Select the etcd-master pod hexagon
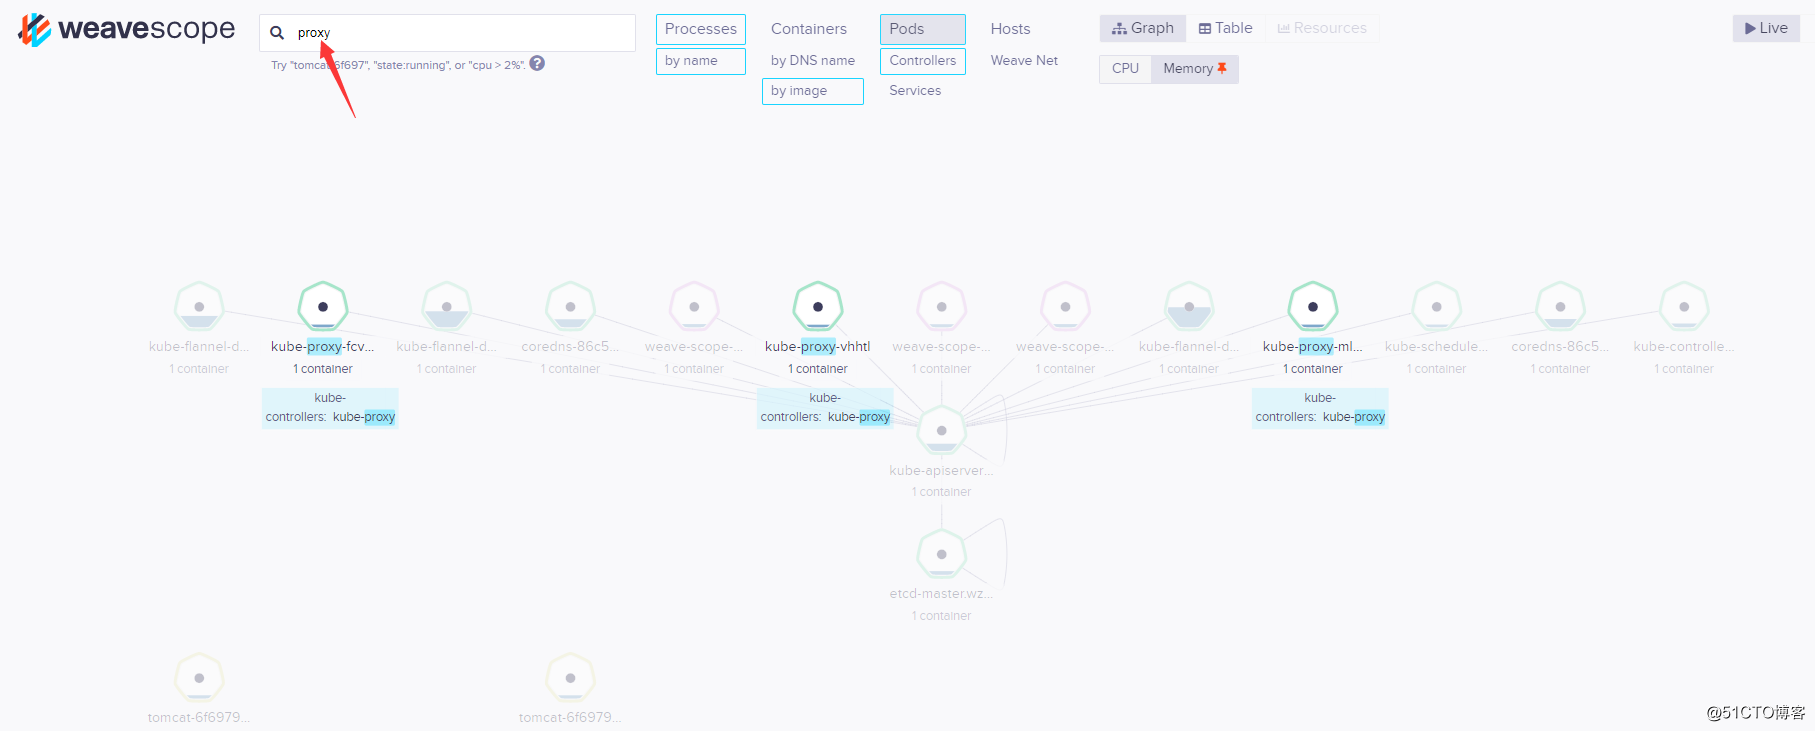This screenshot has width=1815, height=731. pos(941,554)
